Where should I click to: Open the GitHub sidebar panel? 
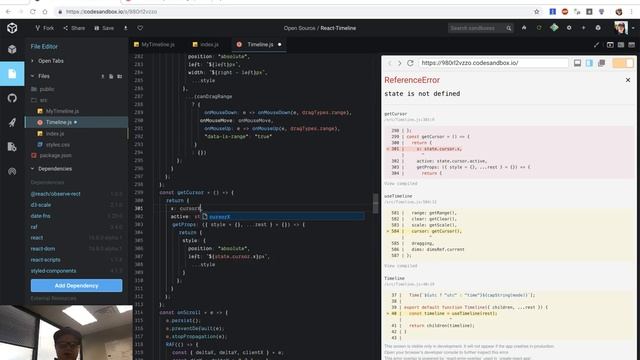tap(12, 98)
